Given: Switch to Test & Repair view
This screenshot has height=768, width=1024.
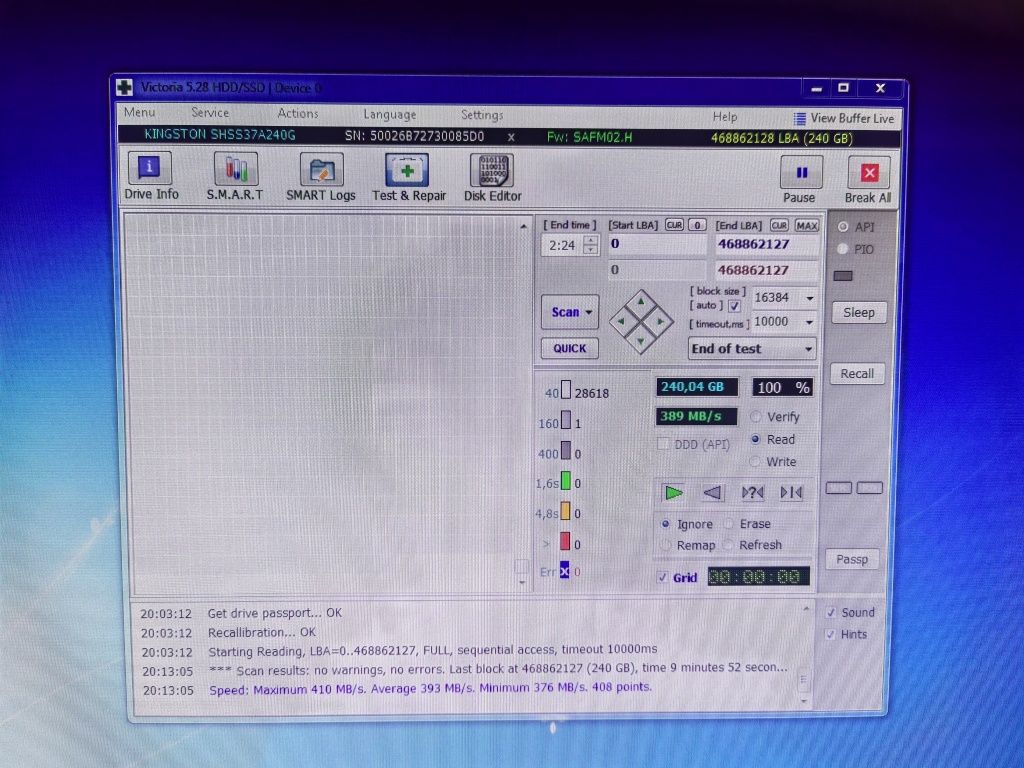Looking at the screenshot, I should pos(409,178).
